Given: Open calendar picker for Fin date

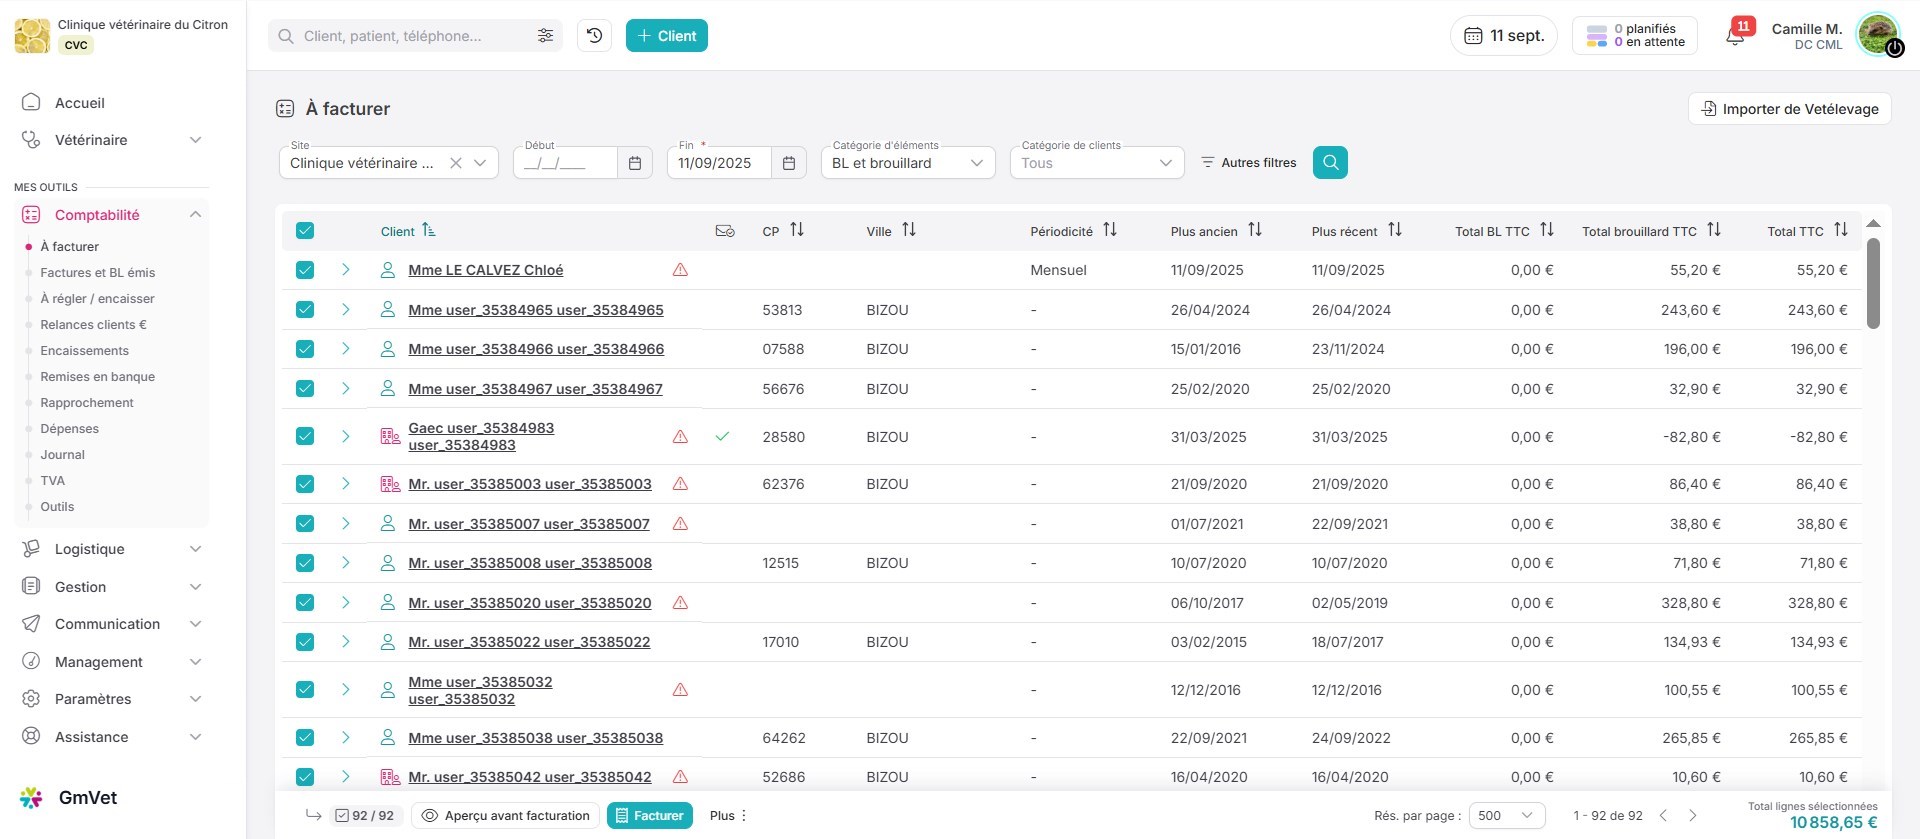Looking at the screenshot, I should [x=788, y=163].
